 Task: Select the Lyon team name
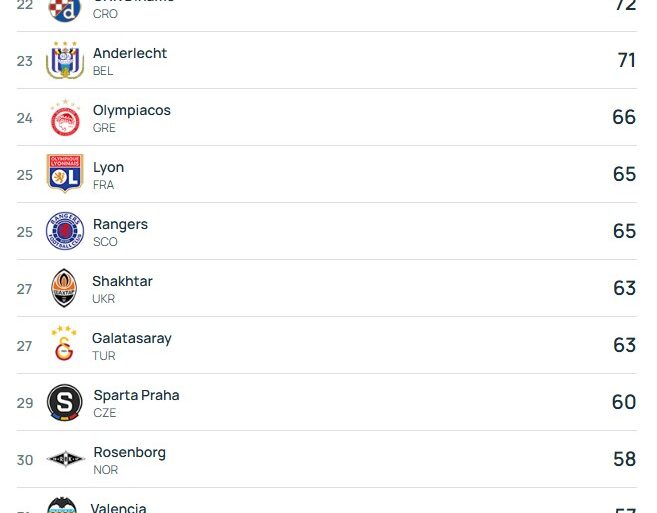[108, 167]
